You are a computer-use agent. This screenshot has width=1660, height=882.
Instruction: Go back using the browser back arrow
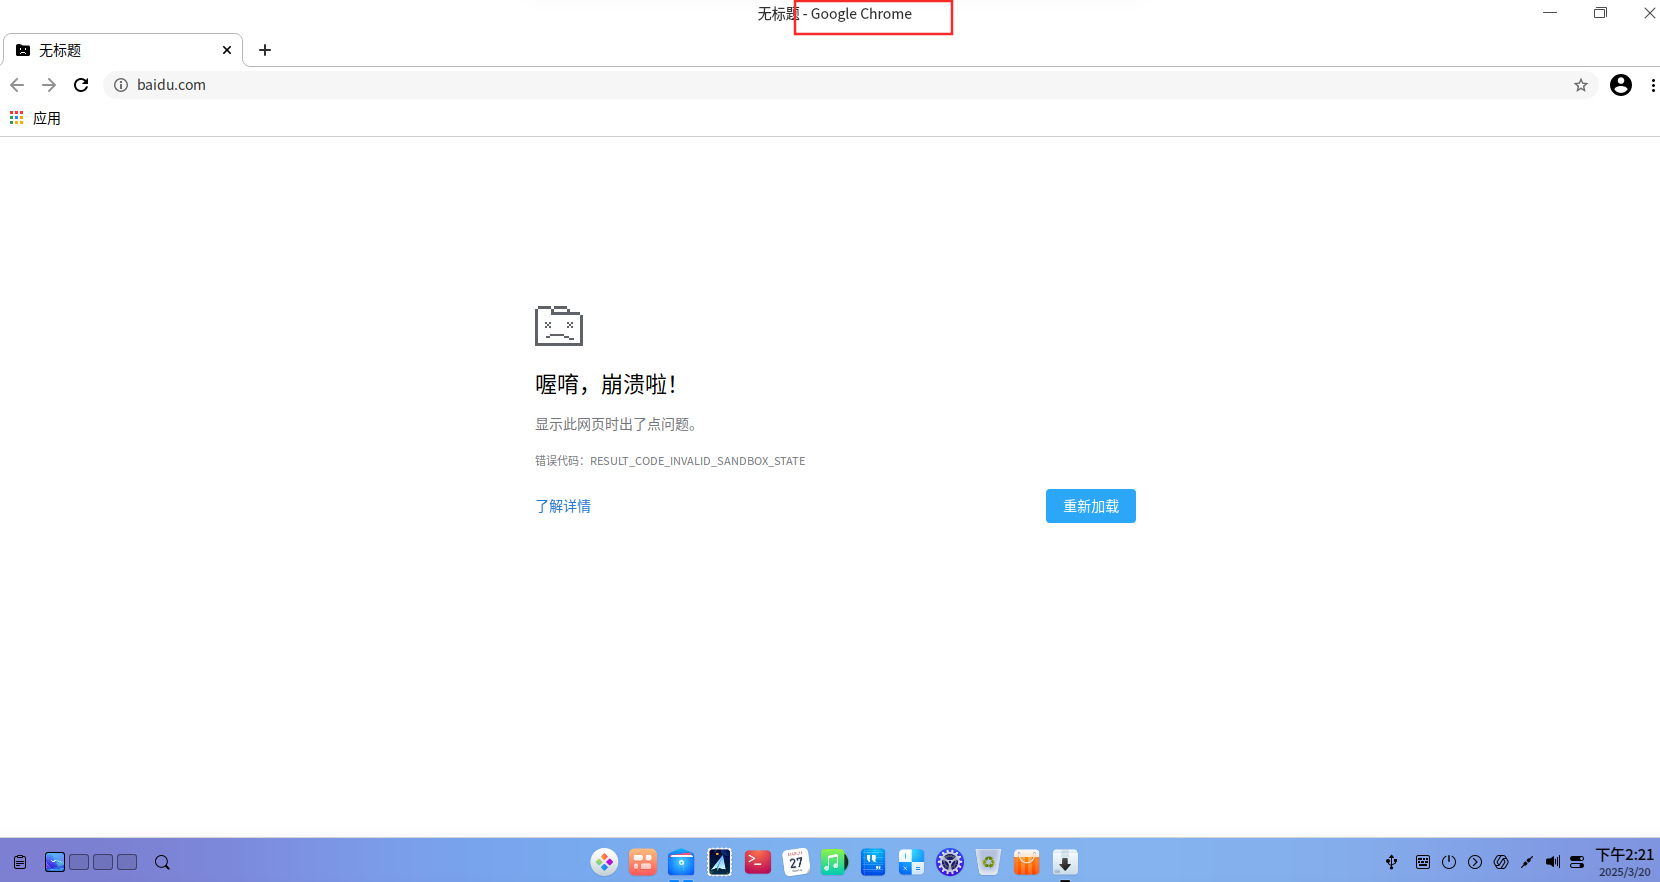(x=17, y=85)
